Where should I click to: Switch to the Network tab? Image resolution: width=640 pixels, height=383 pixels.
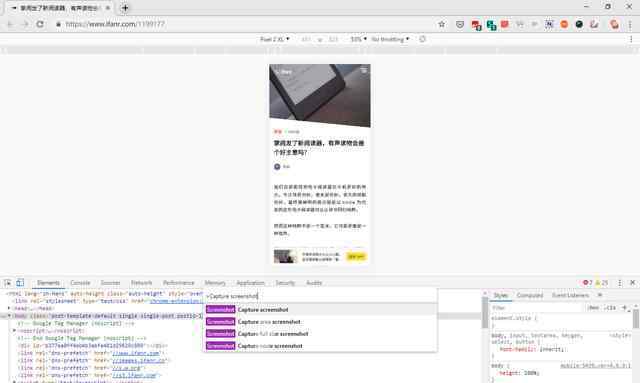(x=141, y=283)
